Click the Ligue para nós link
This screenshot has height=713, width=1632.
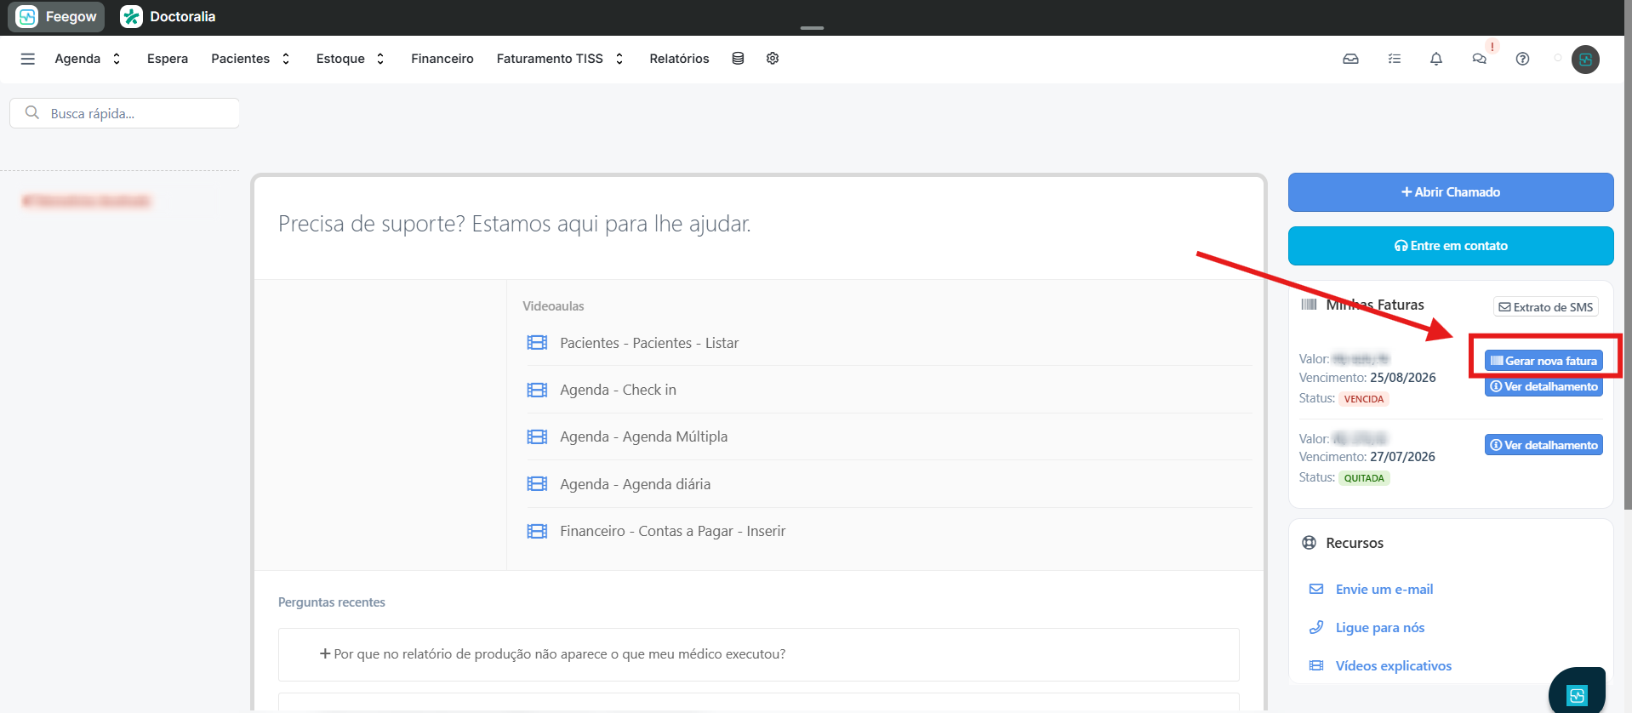pos(1380,628)
